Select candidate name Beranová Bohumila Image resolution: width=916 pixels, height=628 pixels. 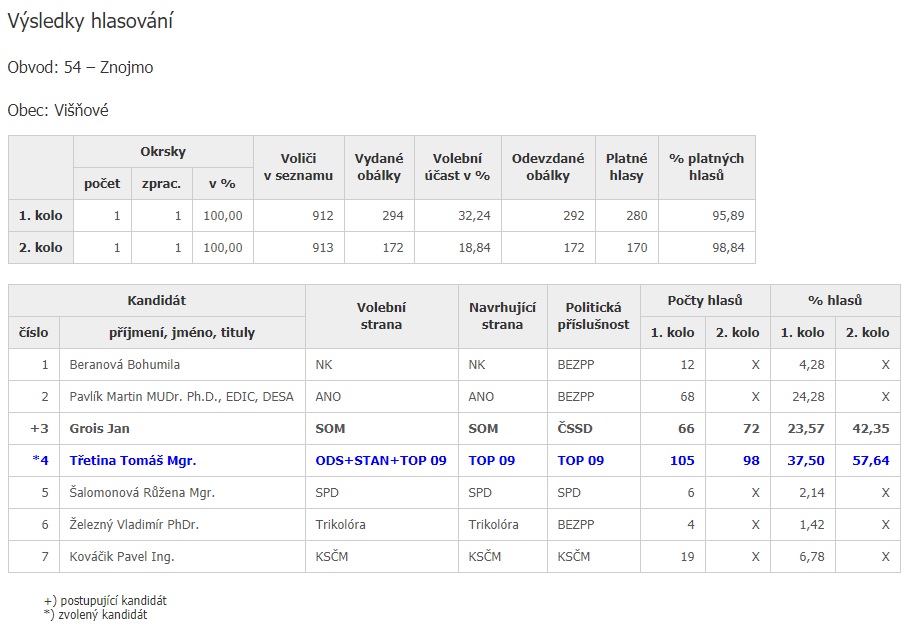tap(124, 365)
